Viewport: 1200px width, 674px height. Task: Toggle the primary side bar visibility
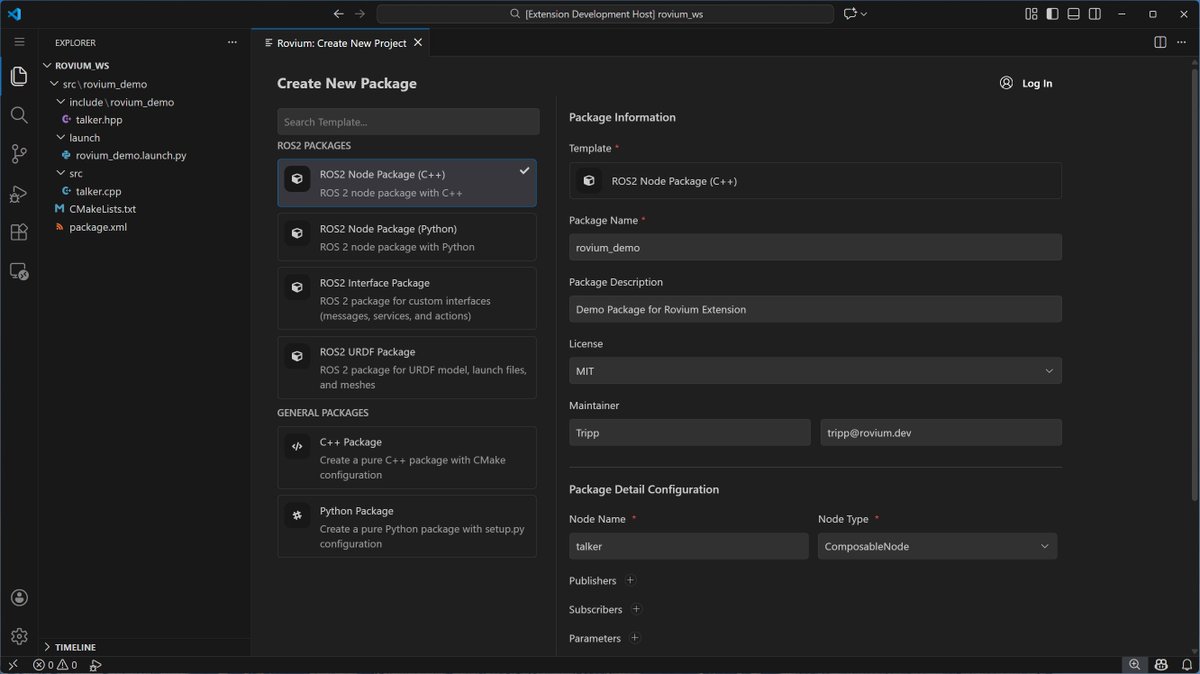pos(1053,14)
